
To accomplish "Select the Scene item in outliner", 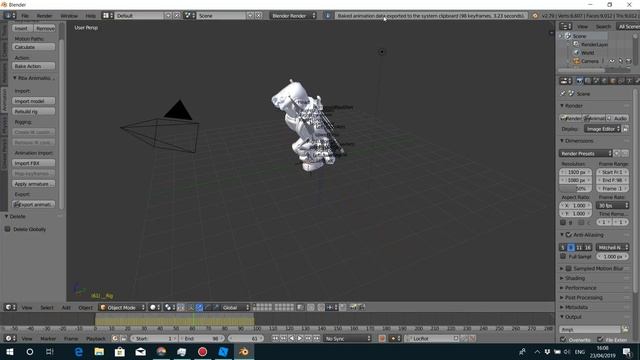I will point(579,36).
